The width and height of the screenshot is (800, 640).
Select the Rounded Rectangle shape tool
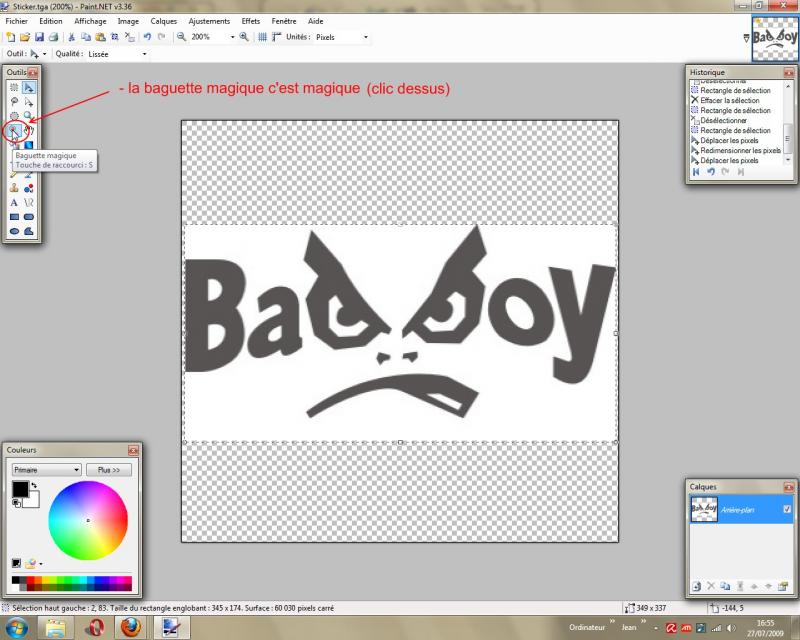(29, 217)
